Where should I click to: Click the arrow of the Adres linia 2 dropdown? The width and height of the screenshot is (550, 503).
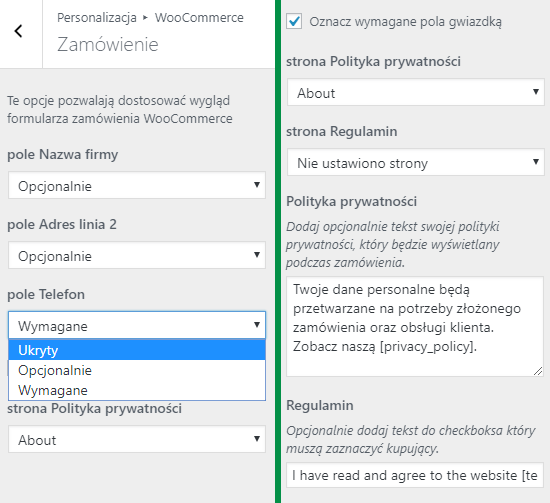[x=257, y=254]
